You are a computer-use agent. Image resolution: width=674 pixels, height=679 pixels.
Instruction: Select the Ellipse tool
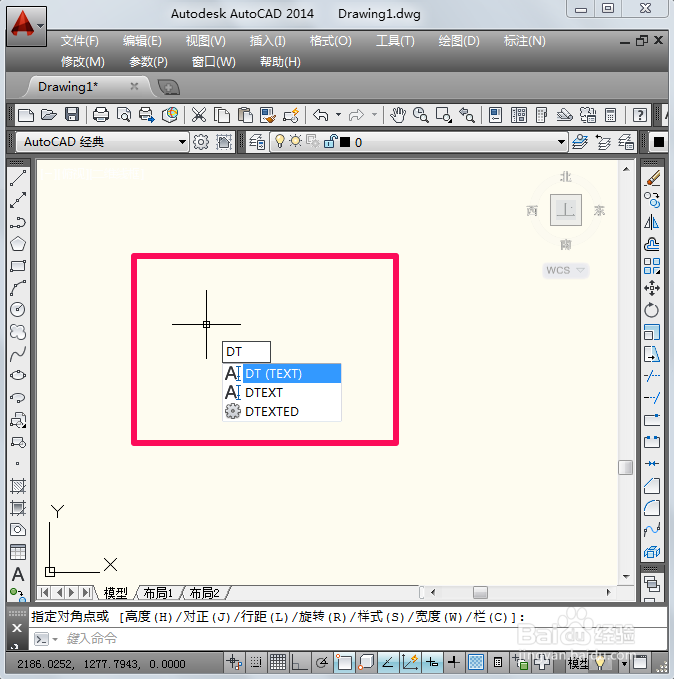[x=18, y=375]
